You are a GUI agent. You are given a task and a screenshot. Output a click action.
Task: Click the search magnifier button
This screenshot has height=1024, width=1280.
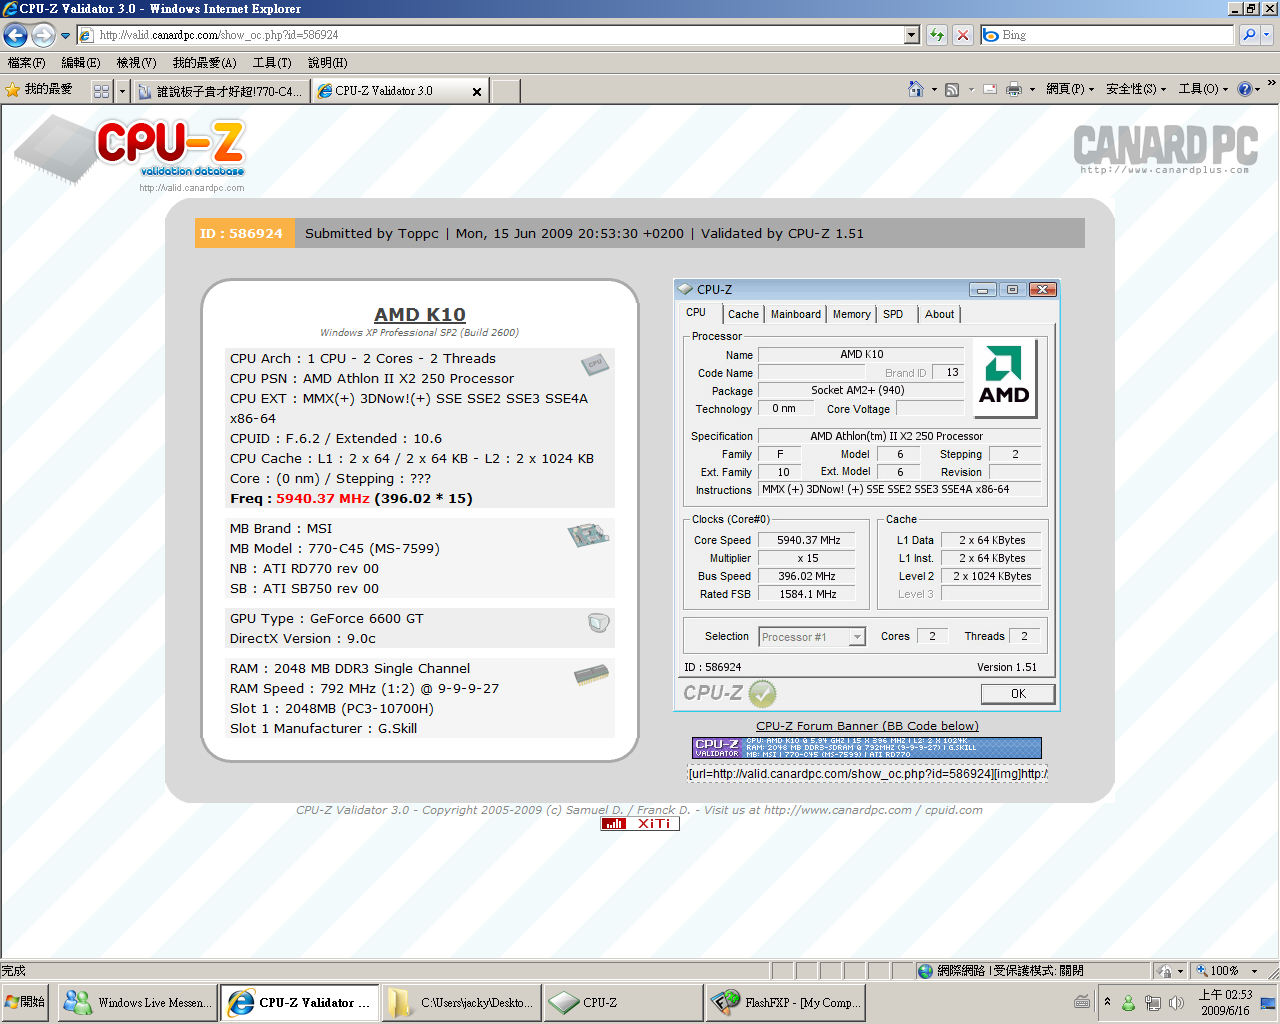1248,35
